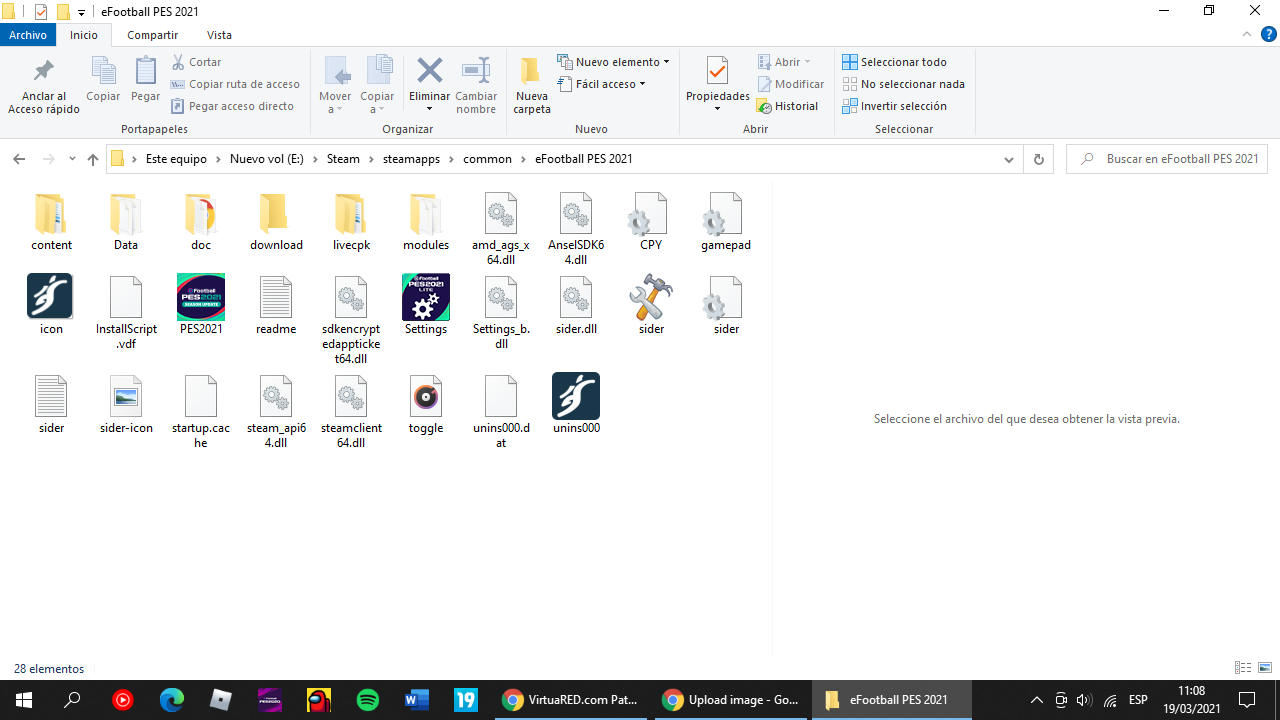Click Eliminar delete button in ribbon
Image resolution: width=1280 pixels, height=720 pixels.
430,84
